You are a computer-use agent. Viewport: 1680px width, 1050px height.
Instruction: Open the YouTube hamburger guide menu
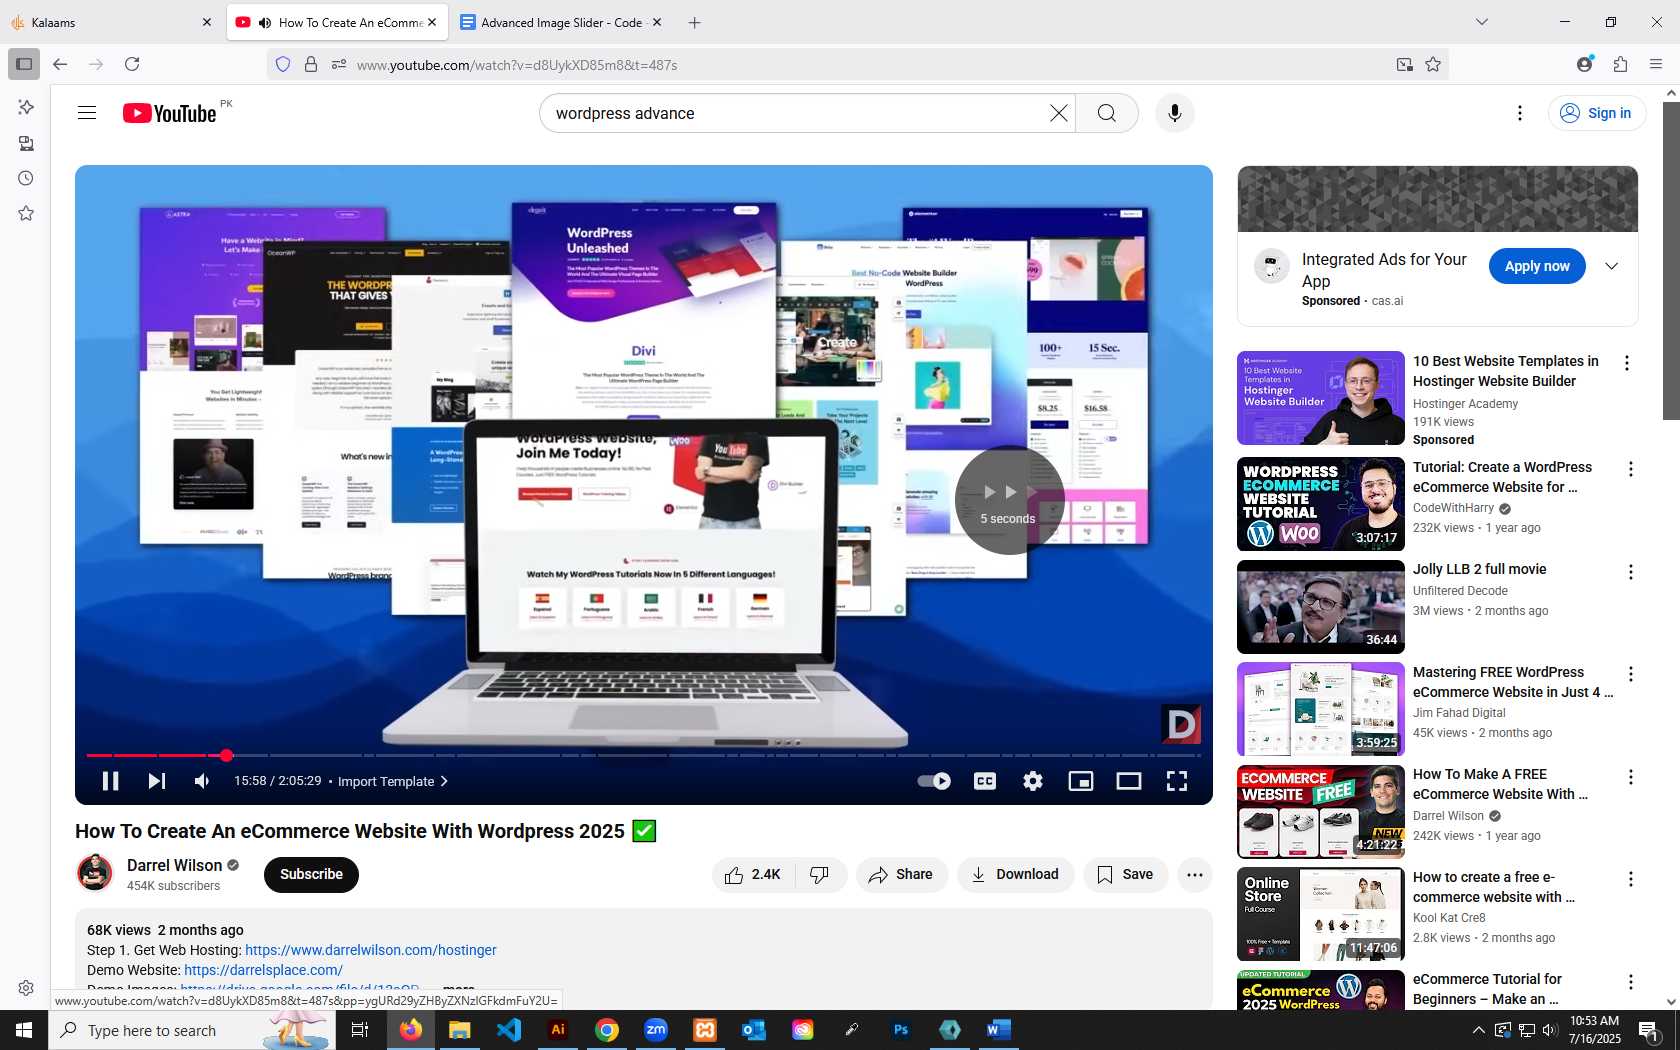pyautogui.click(x=87, y=113)
